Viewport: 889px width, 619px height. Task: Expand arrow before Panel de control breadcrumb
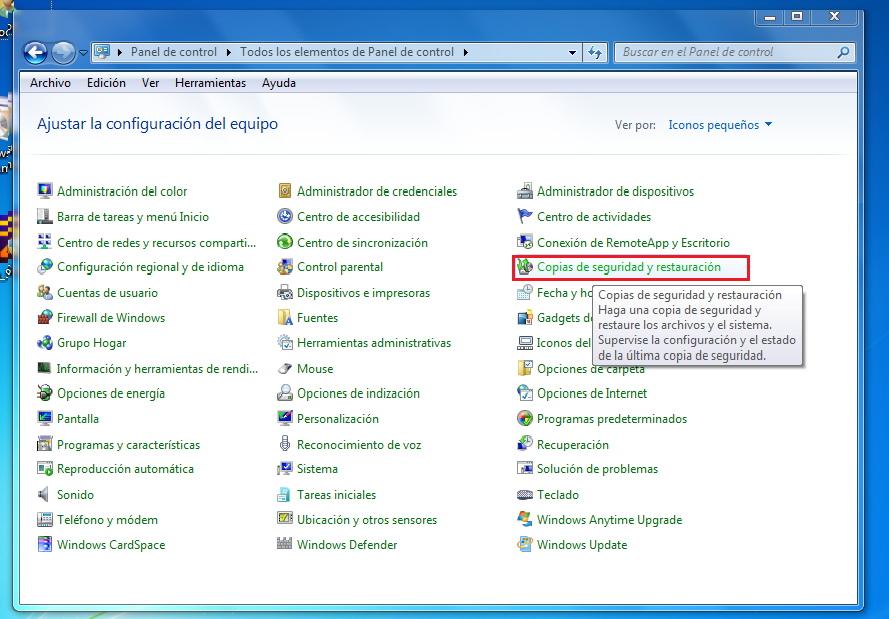pos(120,52)
